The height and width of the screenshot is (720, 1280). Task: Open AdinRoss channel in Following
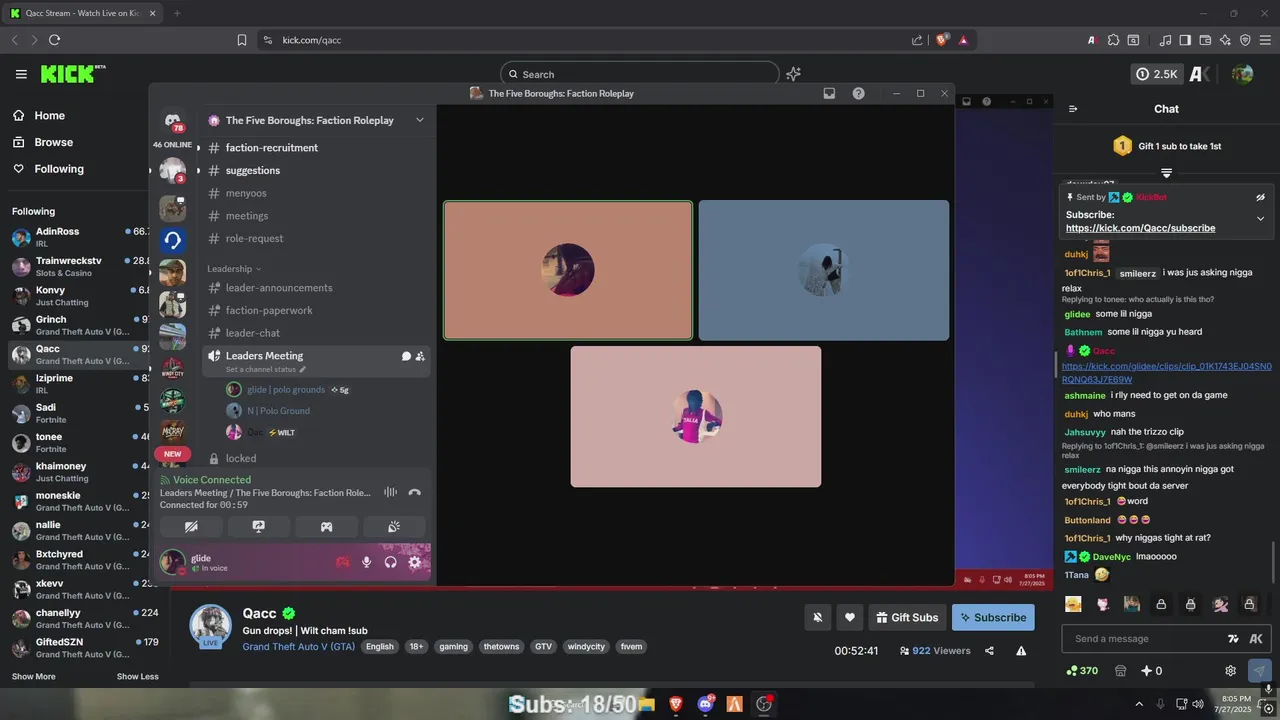tap(80, 237)
